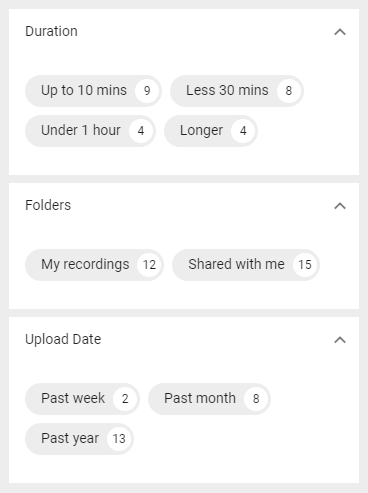
Task: Click the count badge 2 on Past week
Action: pos(125,399)
